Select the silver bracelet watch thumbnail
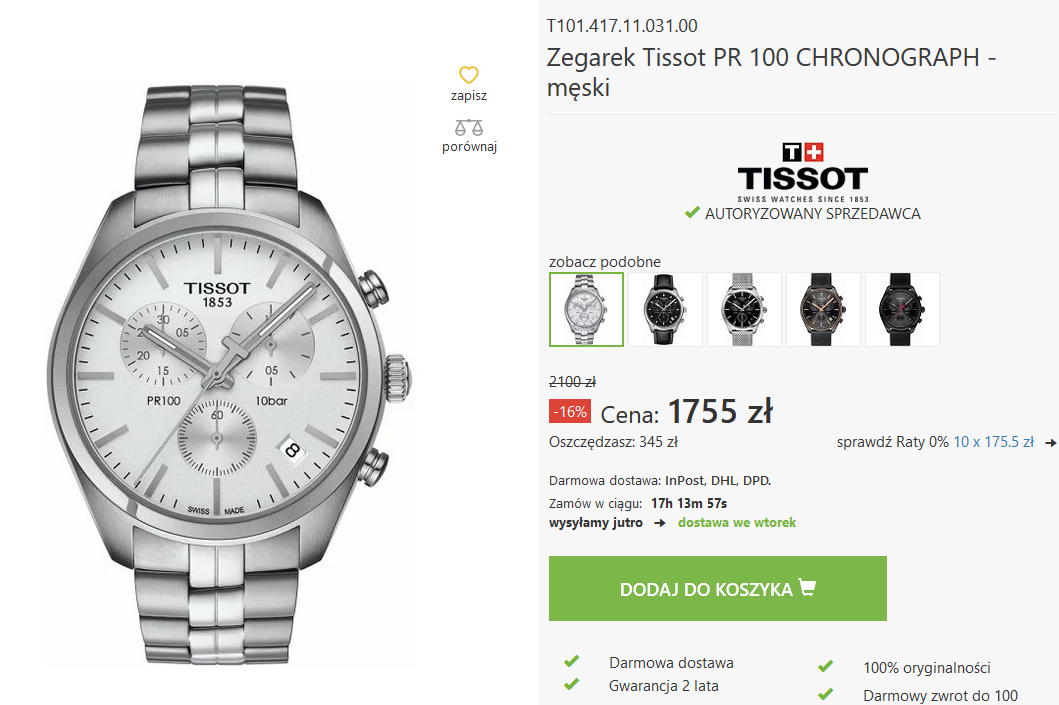 [586, 309]
